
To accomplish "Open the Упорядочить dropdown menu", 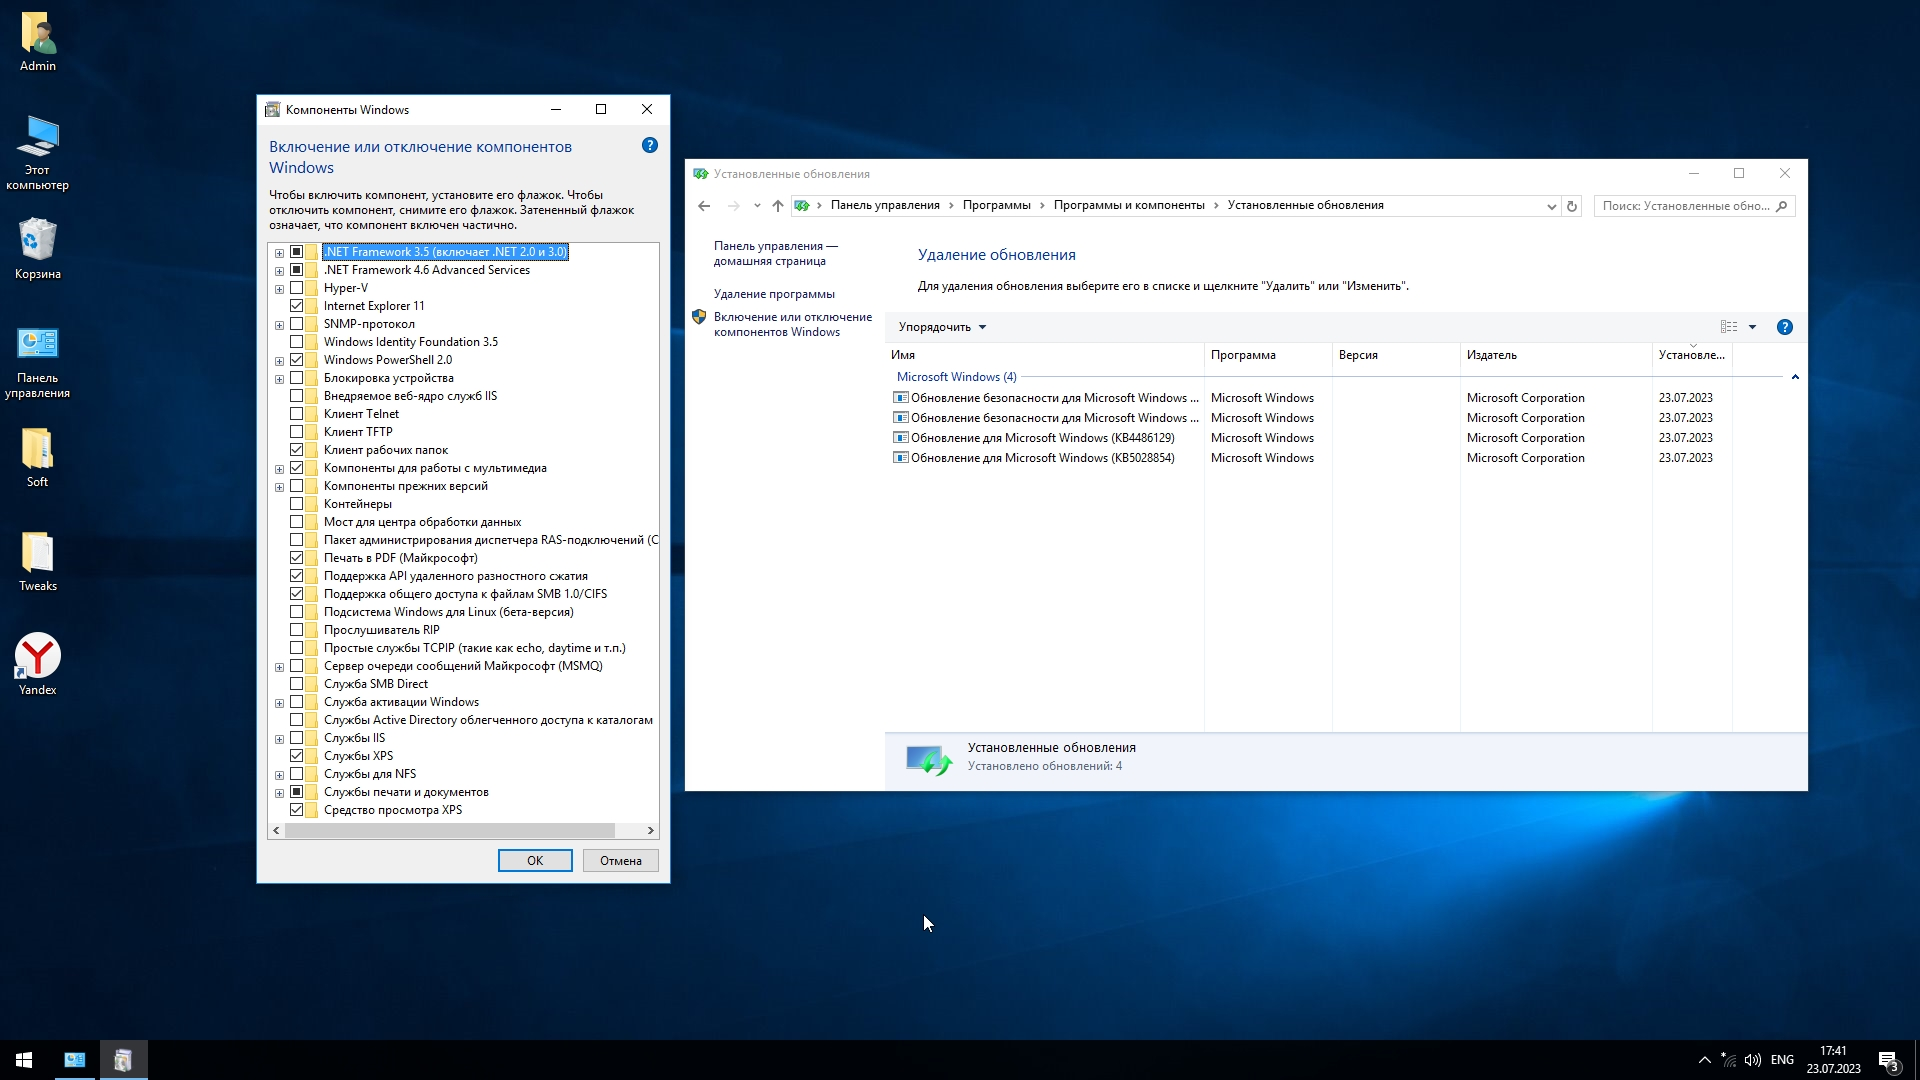I will (942, 327).
